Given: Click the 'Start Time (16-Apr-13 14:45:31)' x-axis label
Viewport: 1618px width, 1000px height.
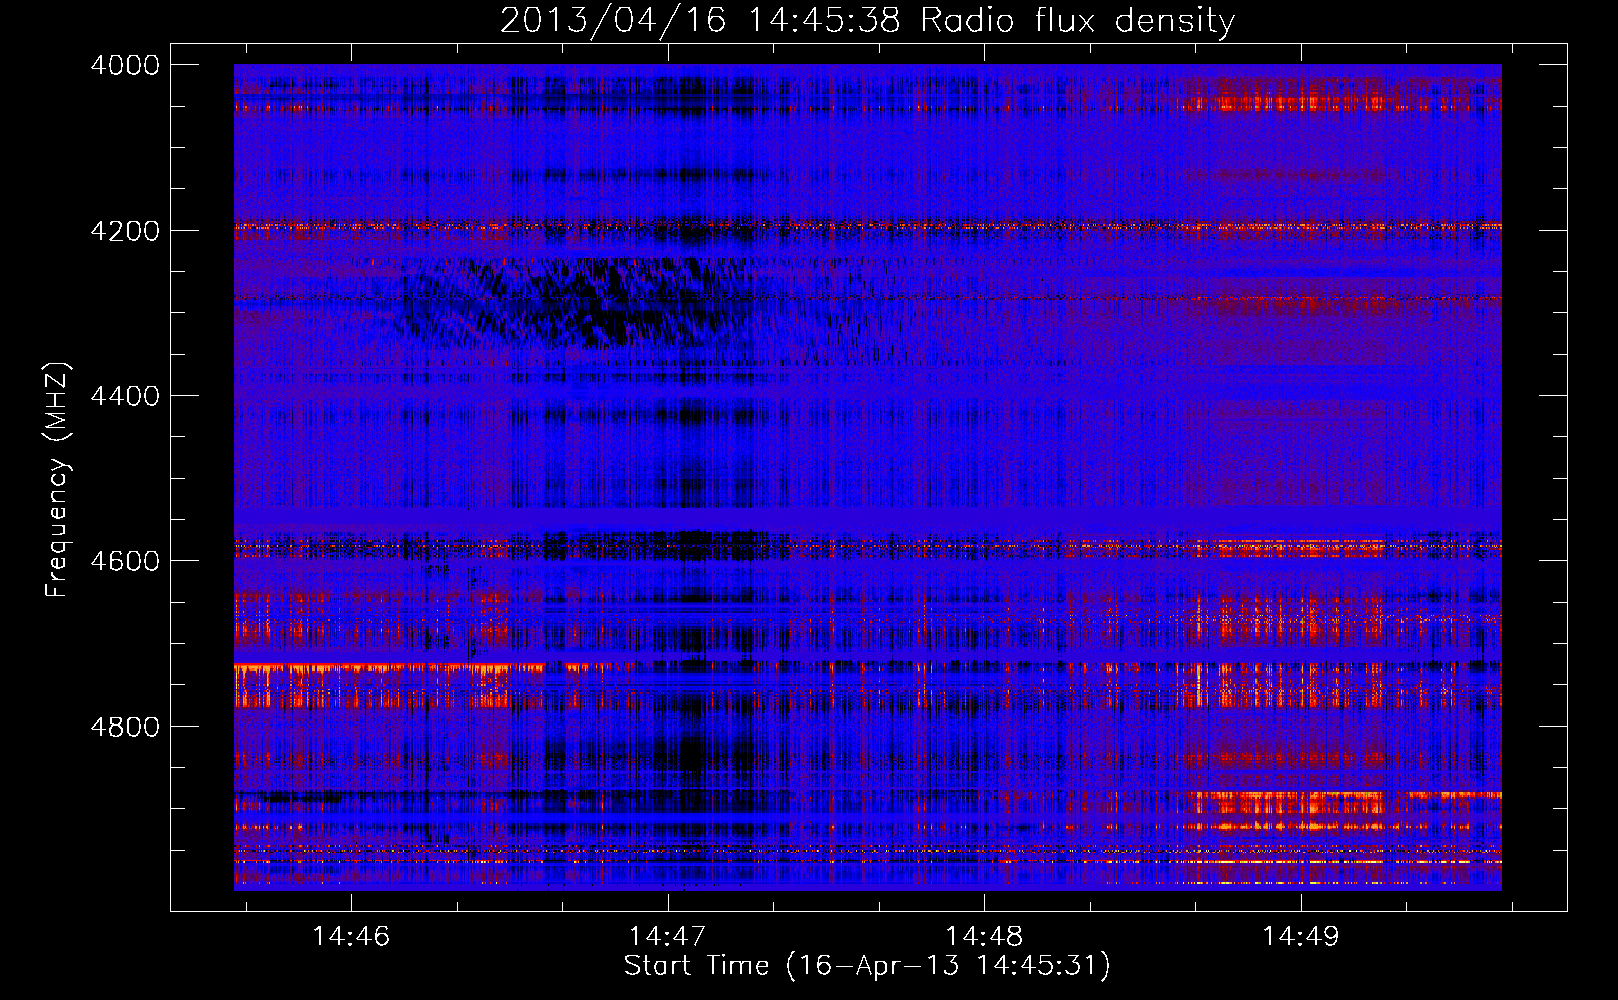Looking at the screenshot, I should click(867, 966).
